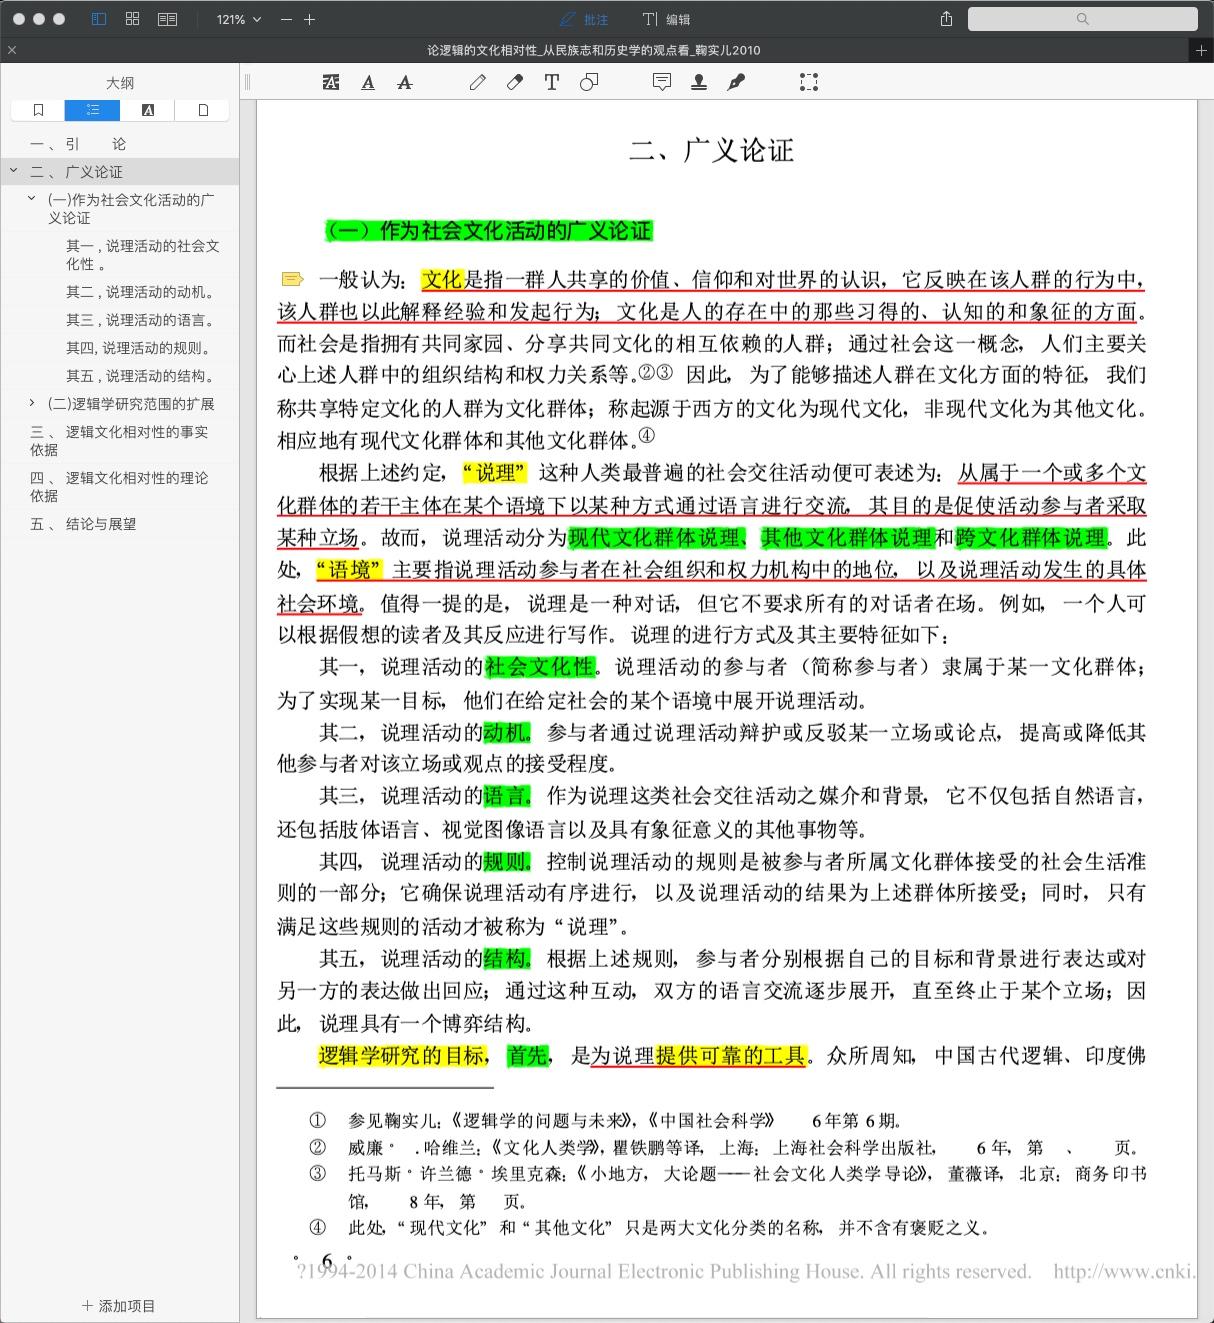Open the page thumbnails sidebar tab
Viewport: 1214px width, 1323px height.
[x=203, y=110]
